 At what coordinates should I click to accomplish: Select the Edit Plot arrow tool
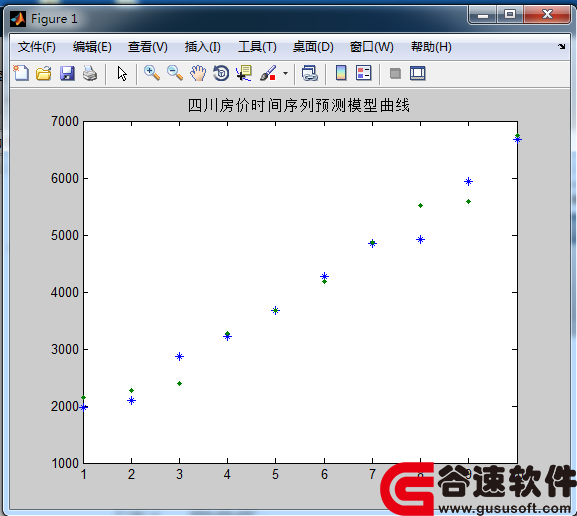pyautogui.click(x=122, y=73)
